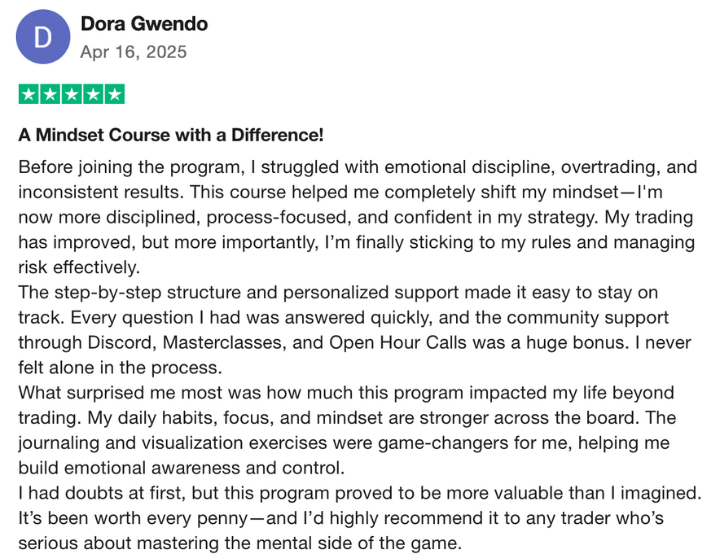Click the letter D inside the avatar

point(43,37)
